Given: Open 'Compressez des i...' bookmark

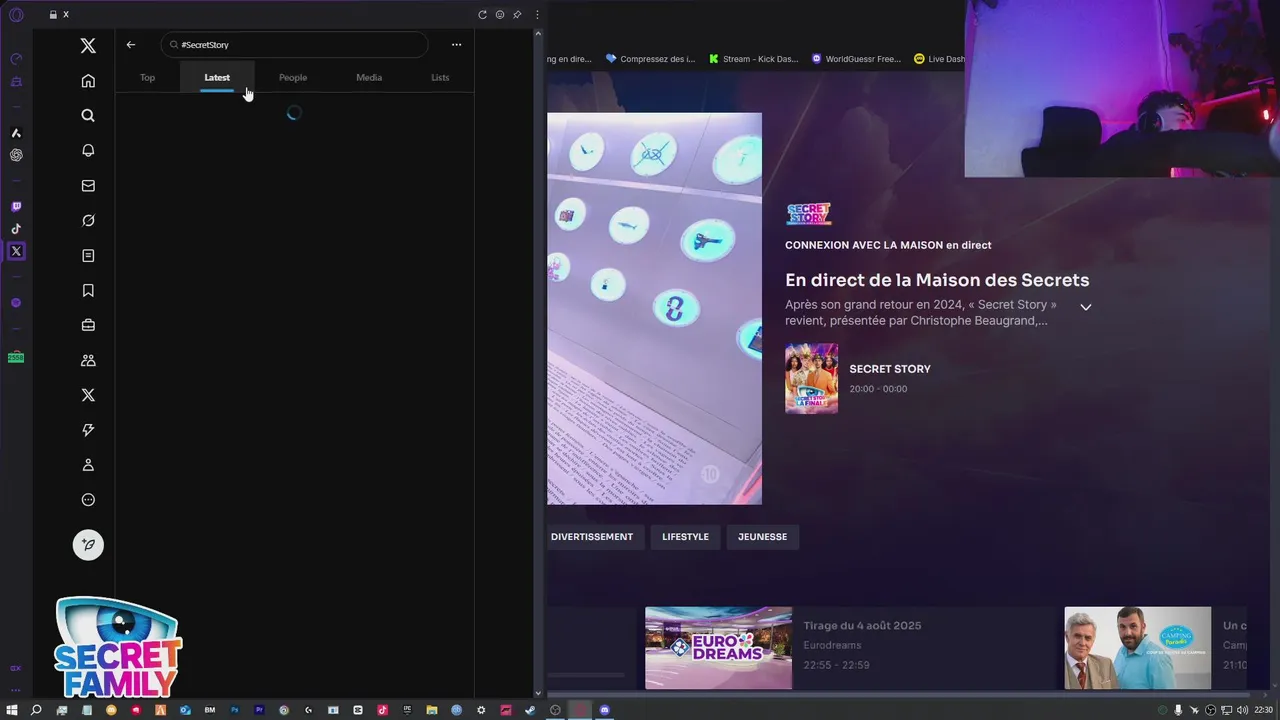Looking at the screenshot, I should click(650, 59).
